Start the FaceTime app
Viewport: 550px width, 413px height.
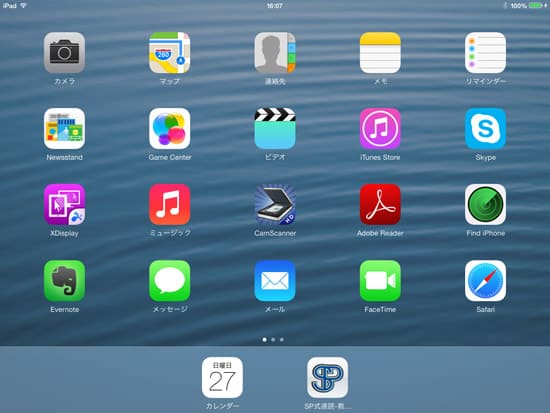pyautogui.click(x=380, y=280)
